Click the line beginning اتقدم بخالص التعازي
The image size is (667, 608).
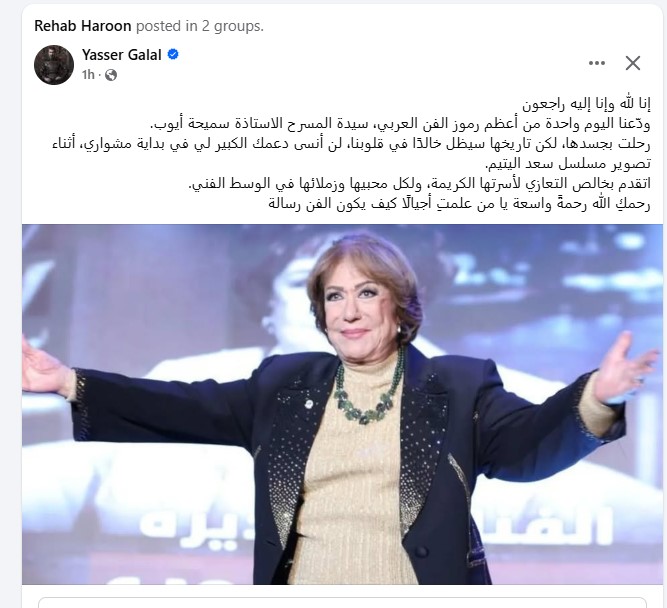point(419,183)
